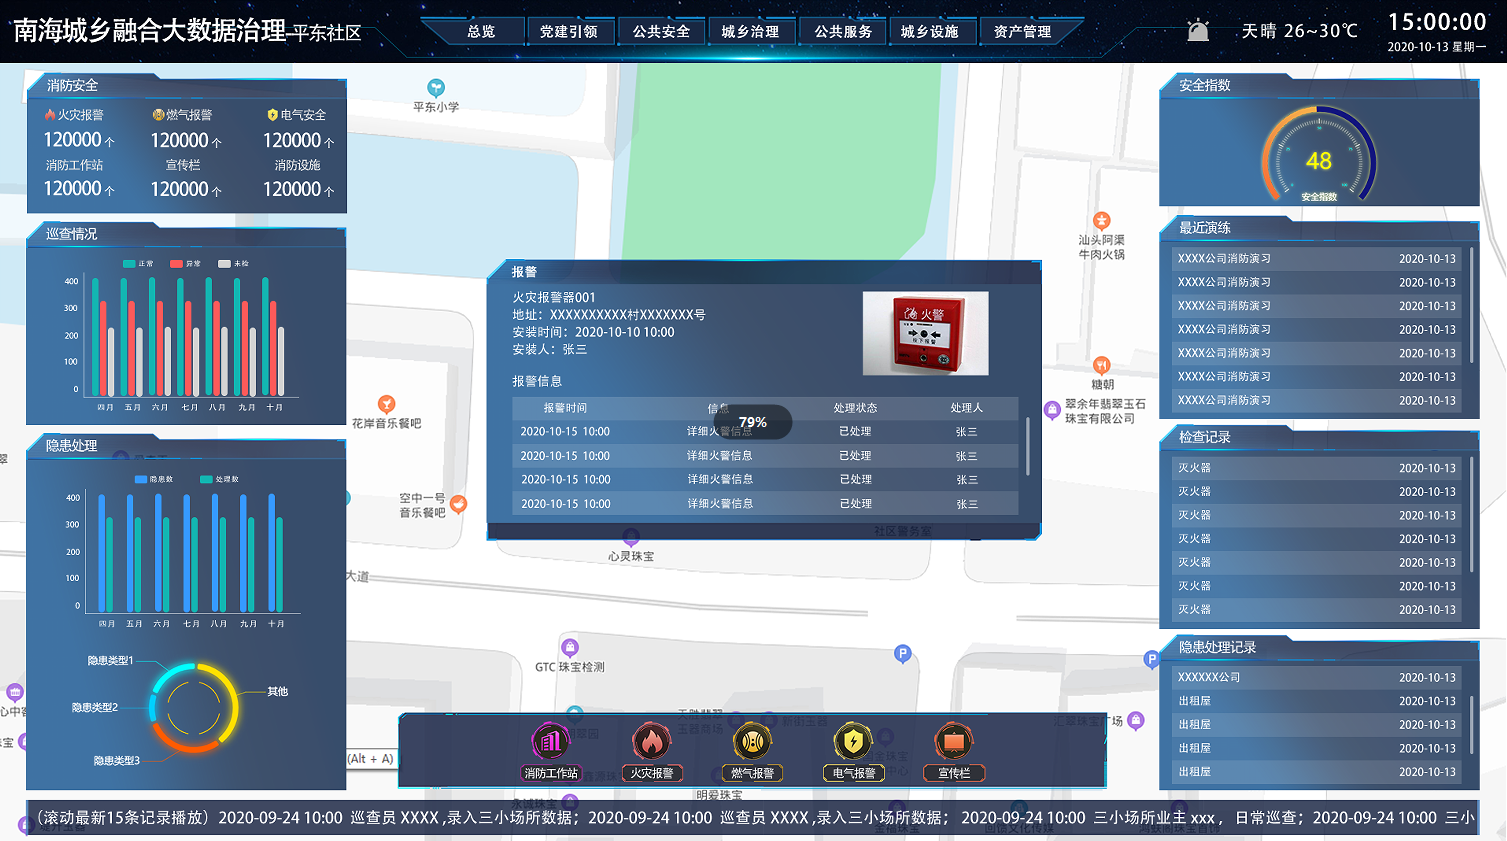Viewport: 1507px width, 841px height.
Task: Click the 天晴 26~30℃ weather text
Action: pyautogui.click(x=1300, y=31)
